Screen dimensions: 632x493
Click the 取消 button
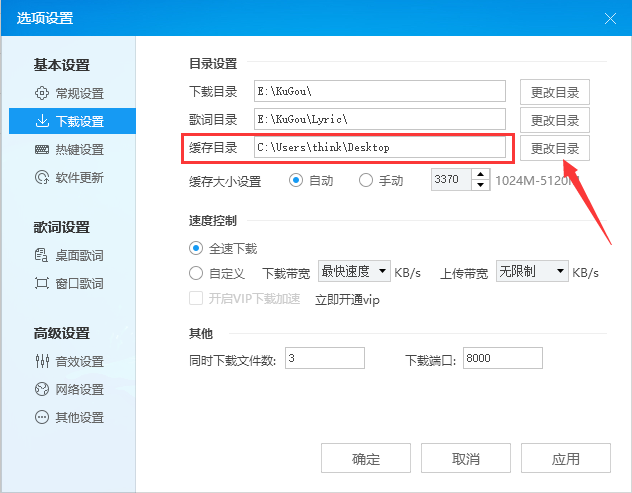[466, 458]
